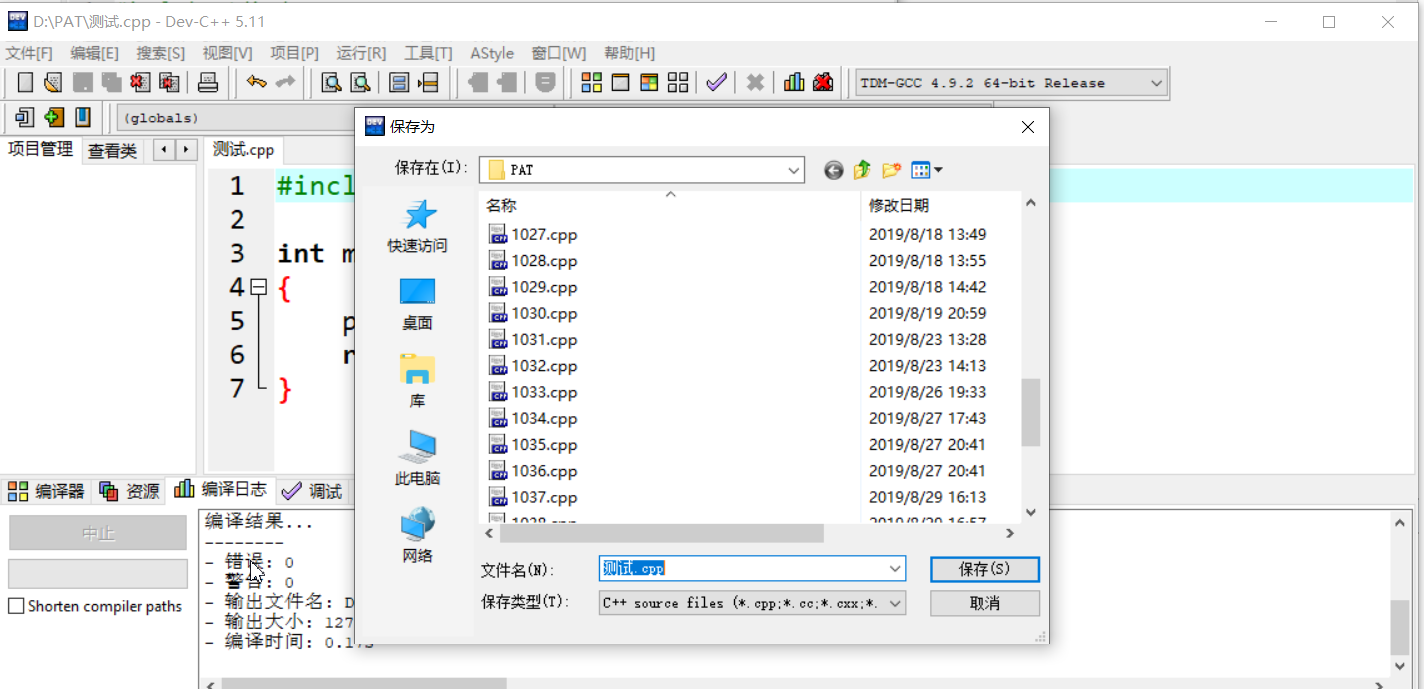Click the Find magnifier toolbar icon

click(331, 82)
